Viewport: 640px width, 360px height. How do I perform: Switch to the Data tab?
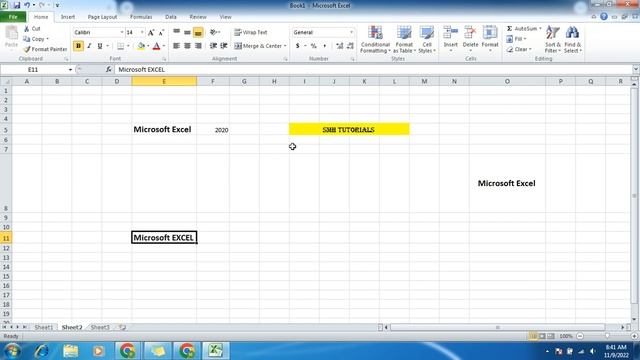171,17
